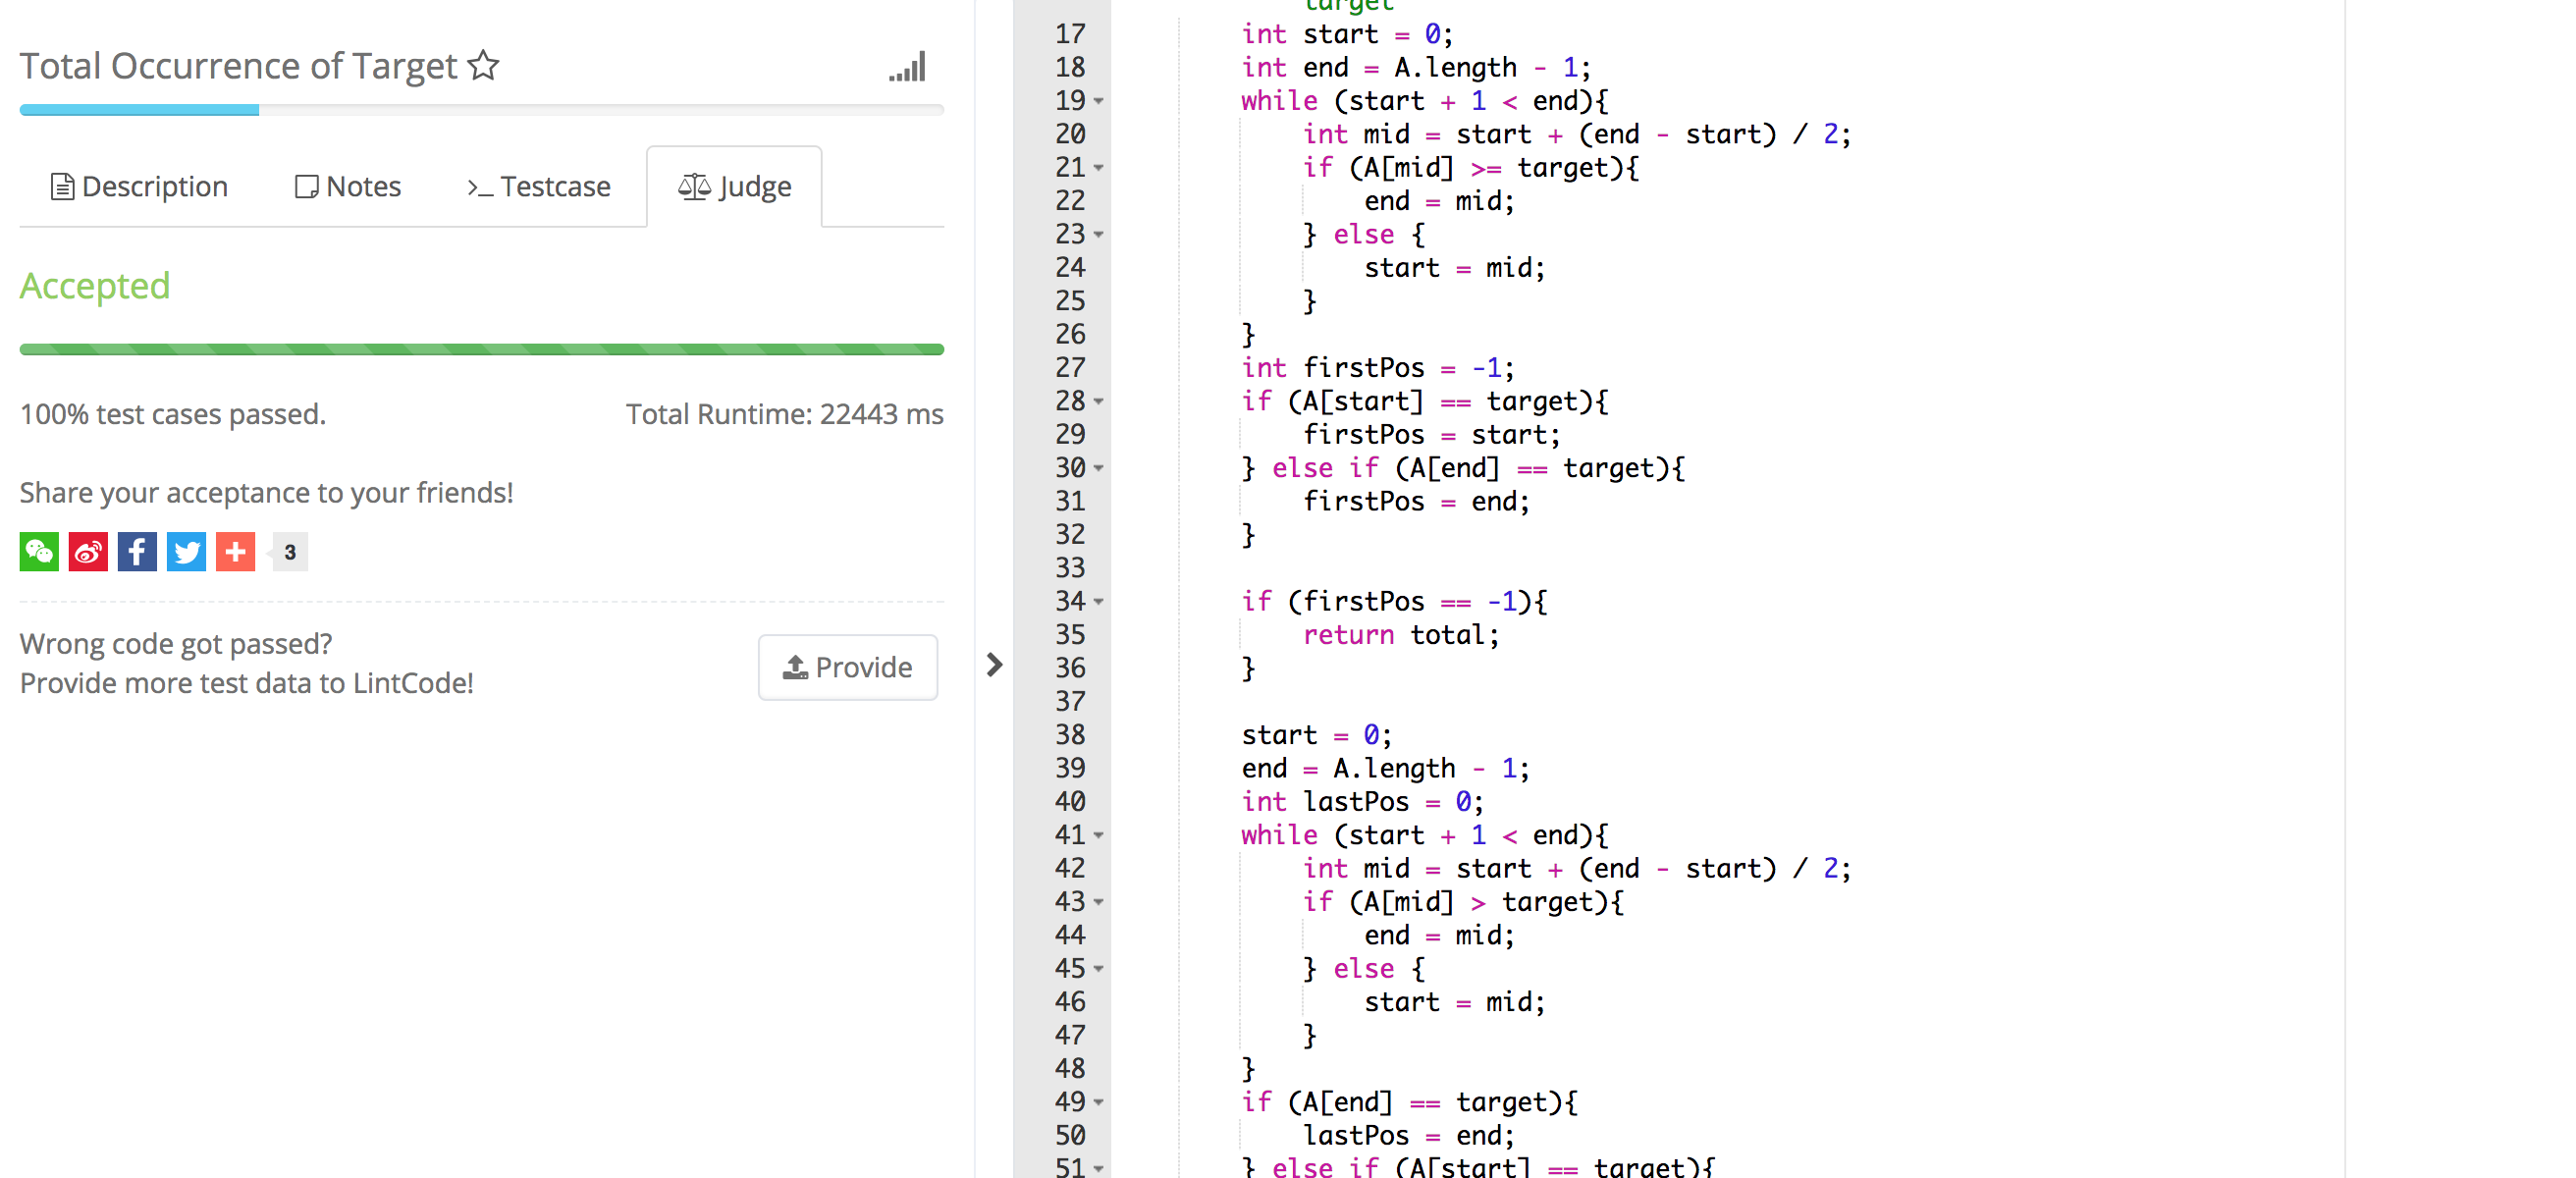Click the Provide test data button

pyautogui.click(x=847, y=667)
